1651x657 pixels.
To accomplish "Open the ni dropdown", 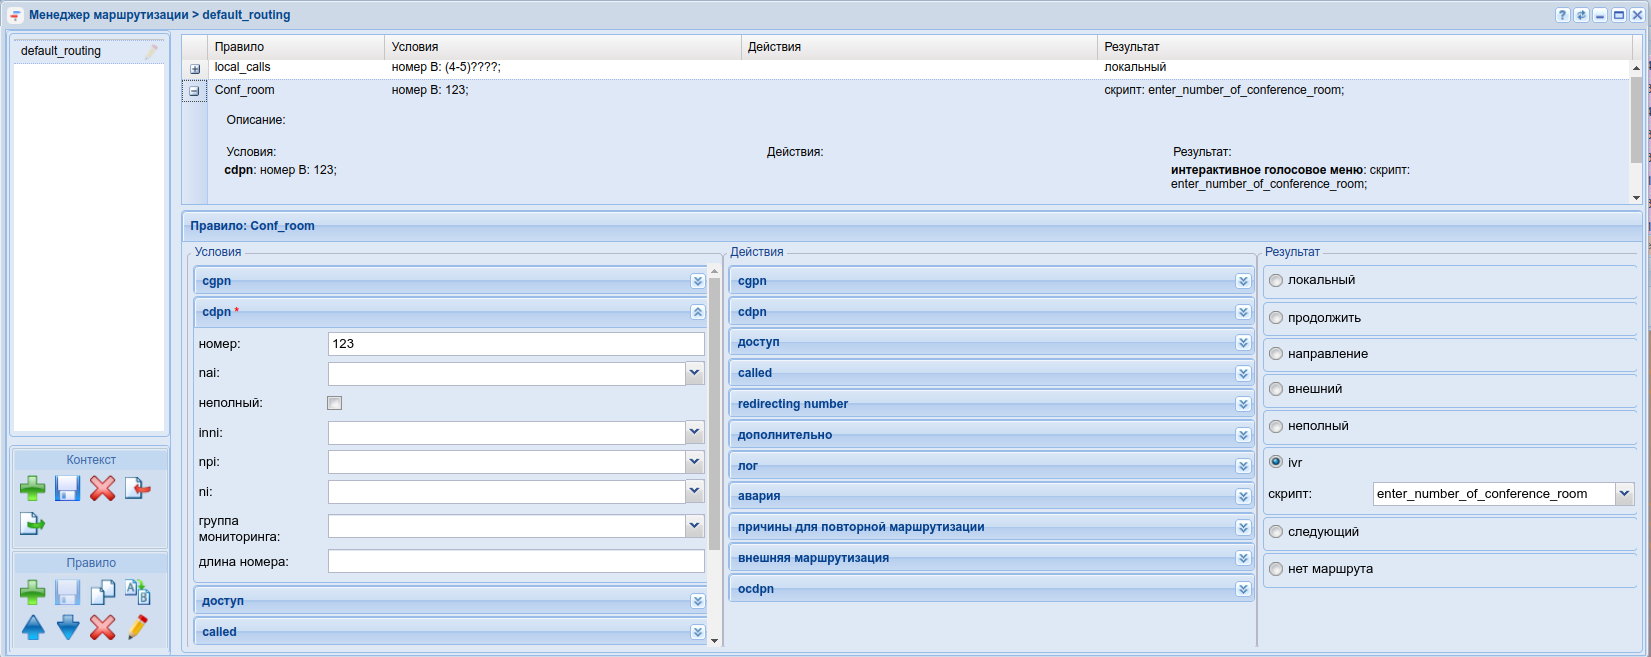I will coord(694,491).
